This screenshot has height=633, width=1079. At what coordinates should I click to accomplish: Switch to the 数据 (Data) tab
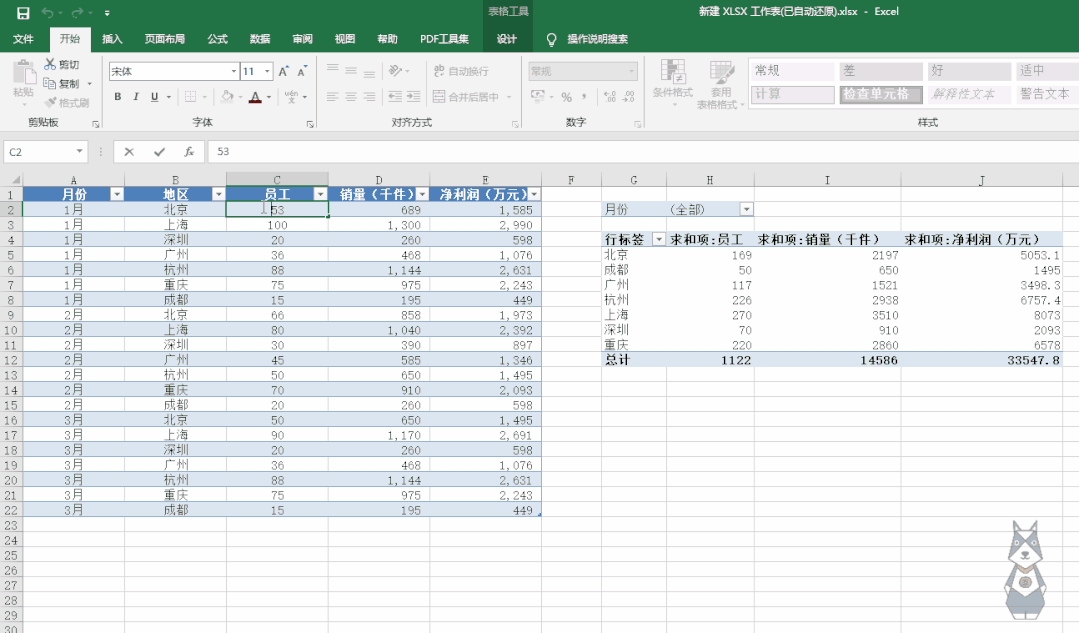[259, 39]
